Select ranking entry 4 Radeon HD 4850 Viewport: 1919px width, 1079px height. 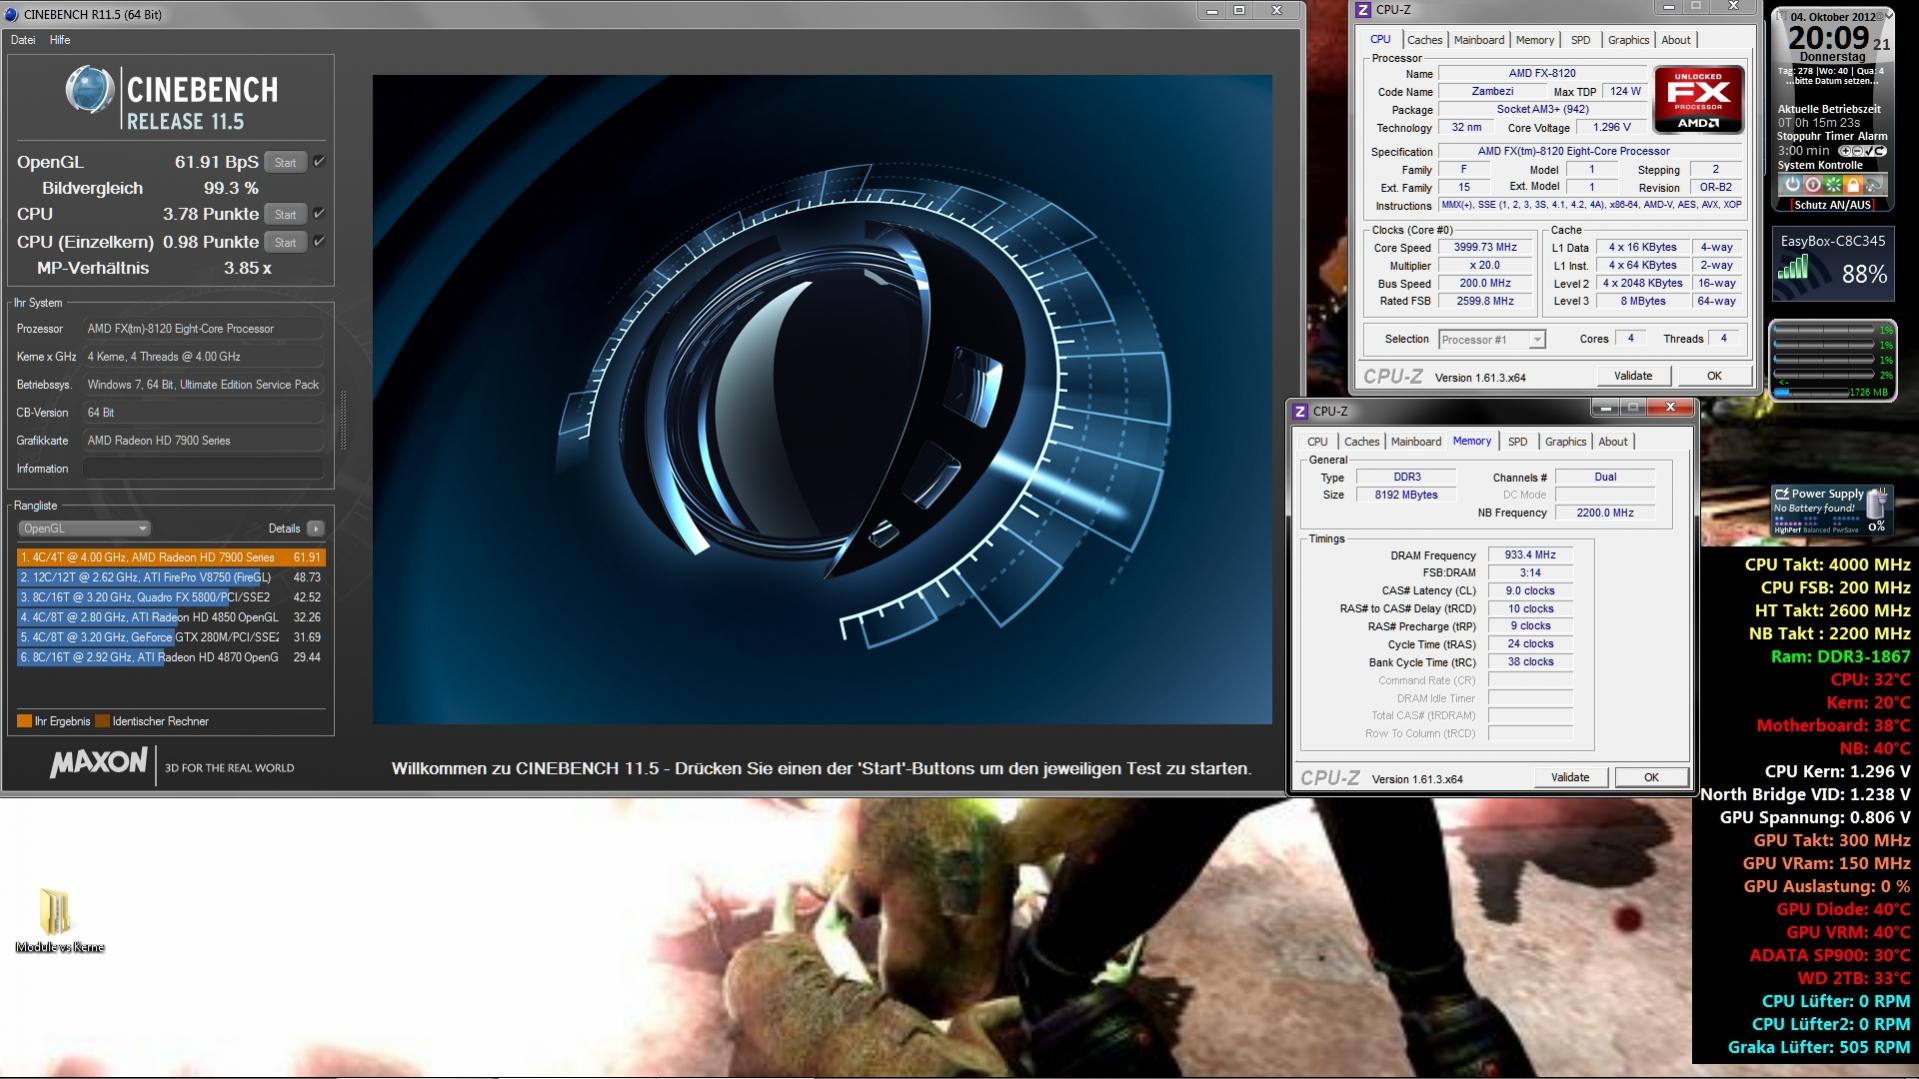[171, 617]
